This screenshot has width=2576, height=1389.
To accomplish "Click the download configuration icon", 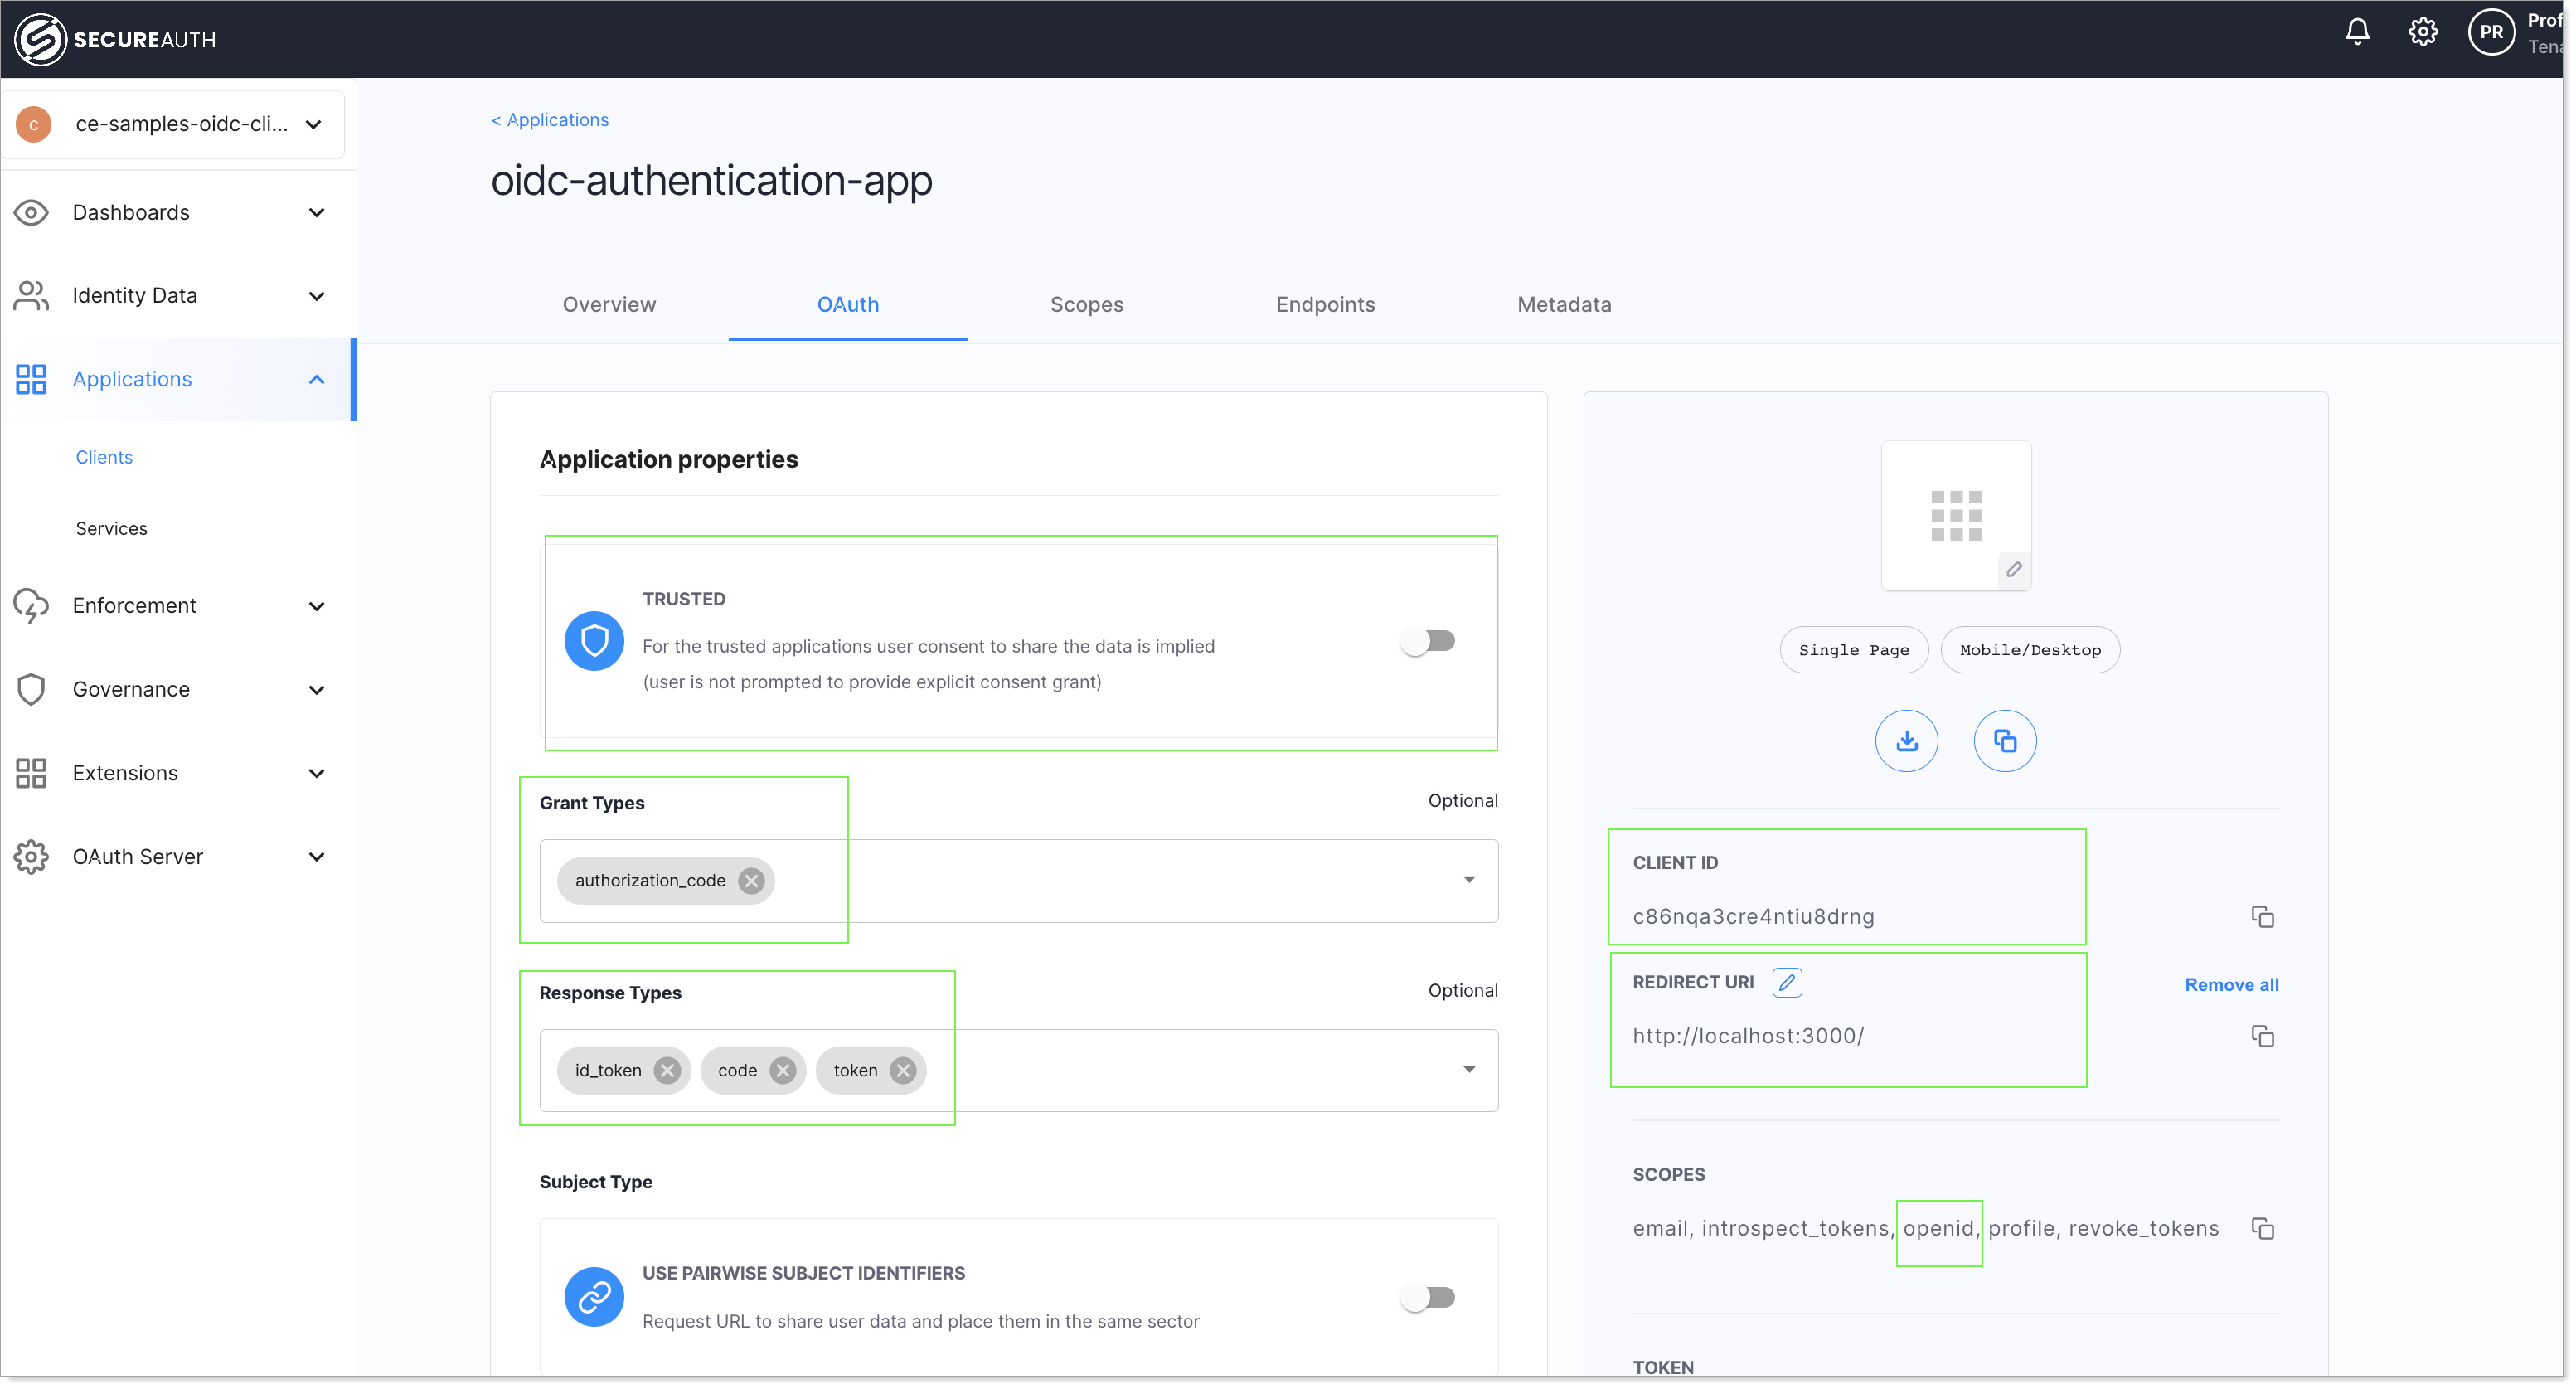I will [x=1906, y=741].
